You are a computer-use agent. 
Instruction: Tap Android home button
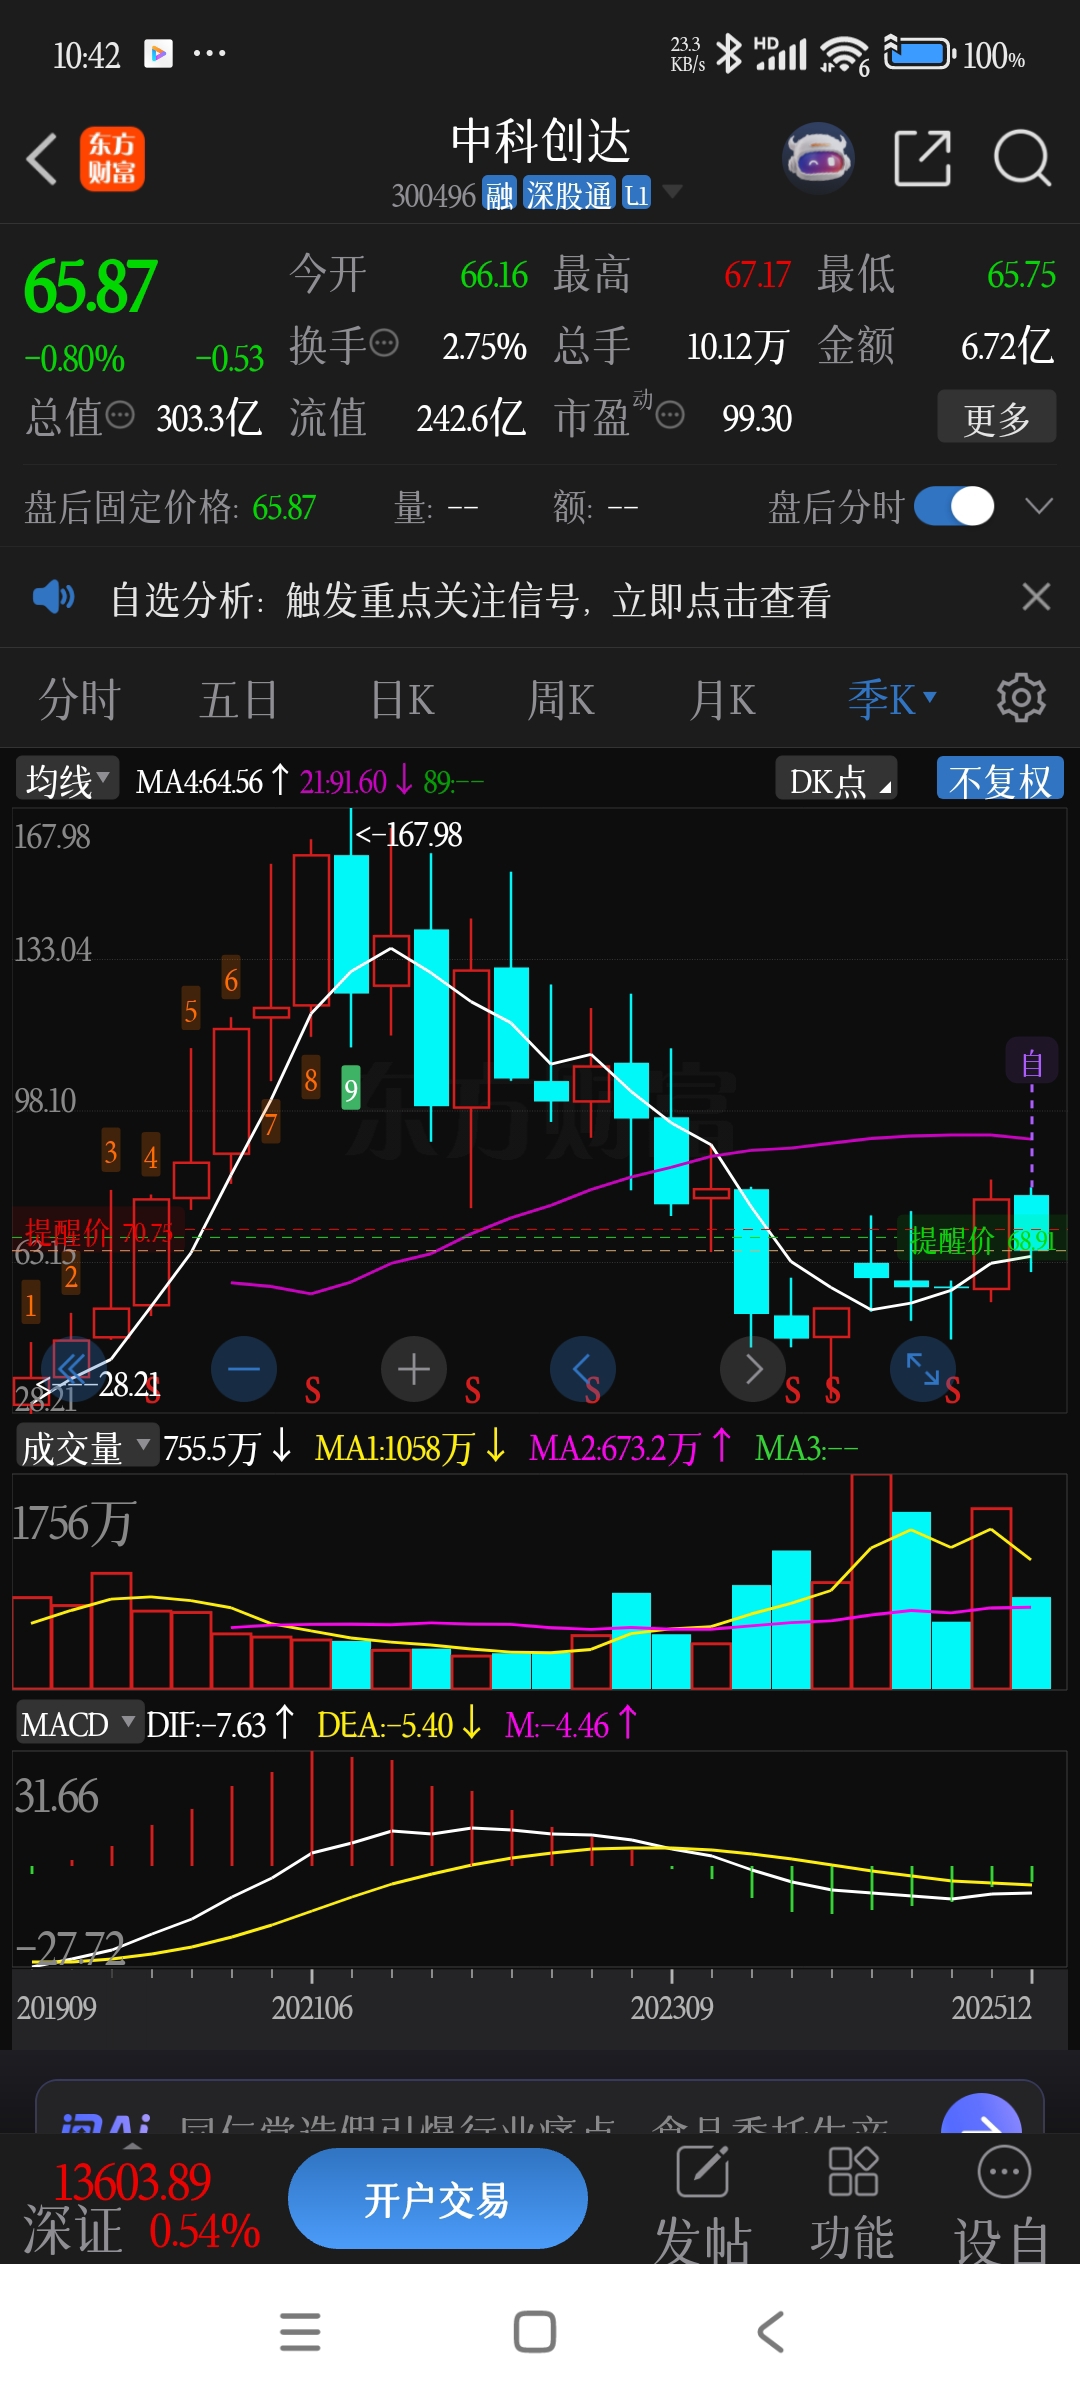click(535, 2332)
